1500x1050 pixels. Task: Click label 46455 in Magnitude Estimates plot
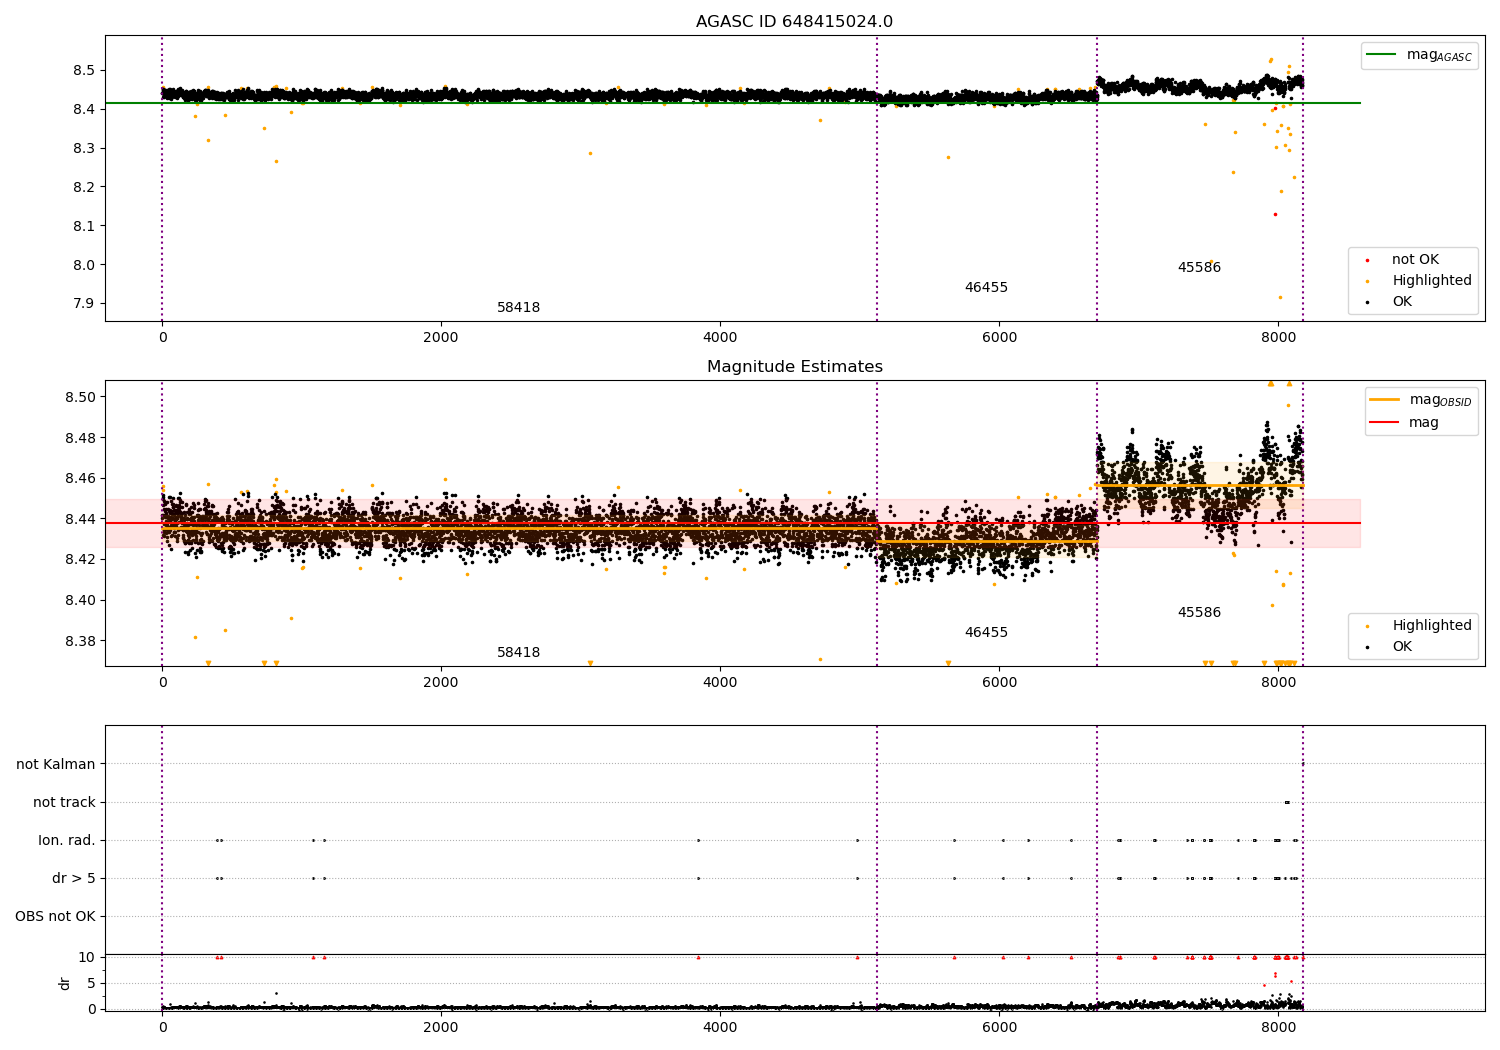click(x=986, y=633)
